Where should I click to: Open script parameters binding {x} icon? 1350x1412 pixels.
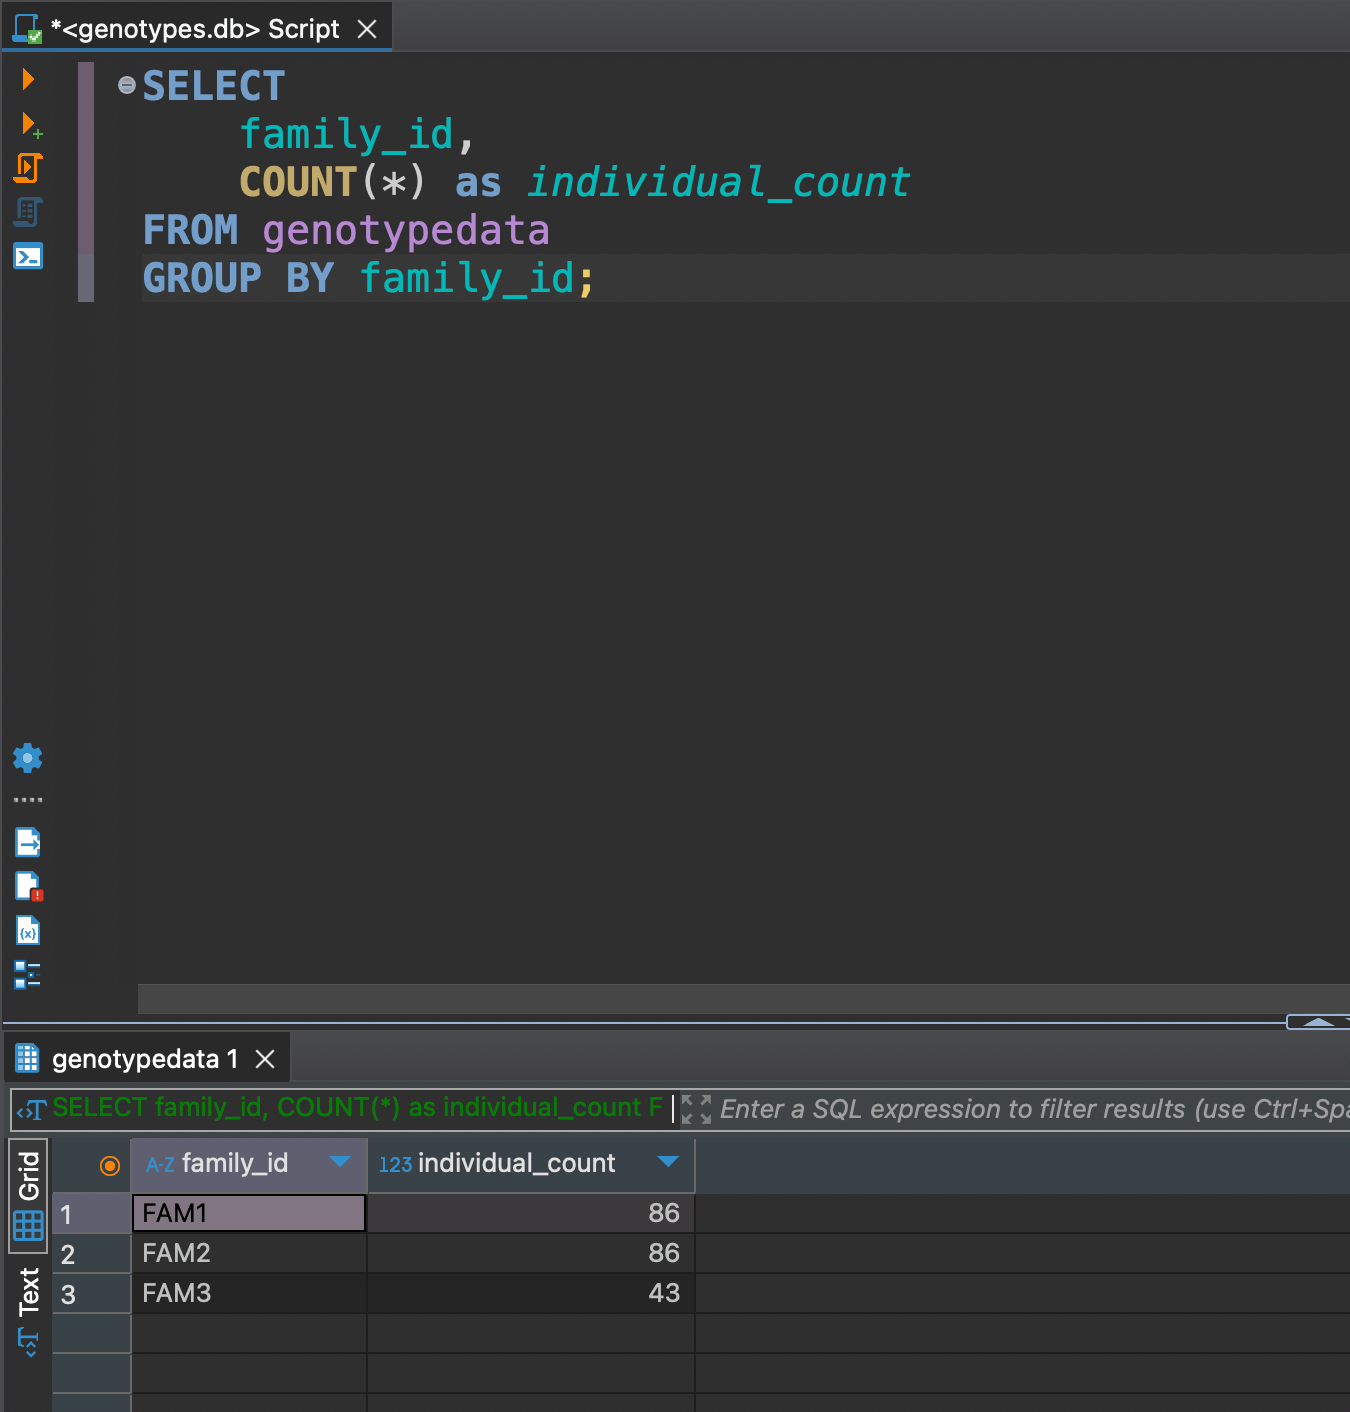pyautogui.click(x=27, y=930)
